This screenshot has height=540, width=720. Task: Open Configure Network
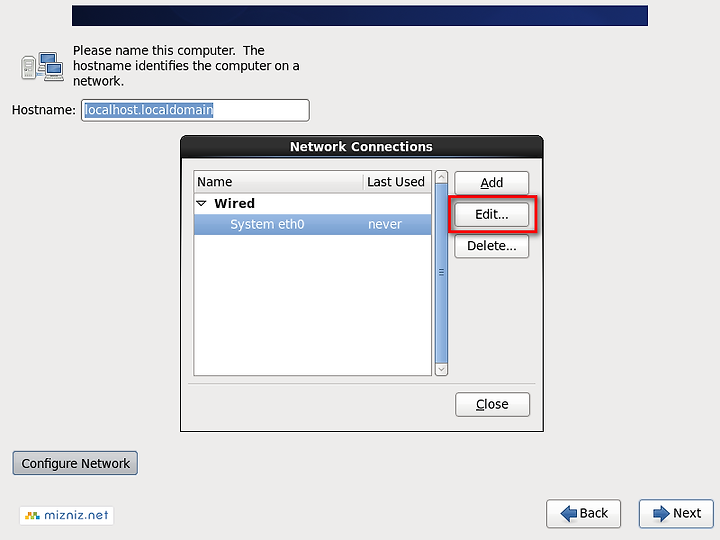(x=75, y=463)
